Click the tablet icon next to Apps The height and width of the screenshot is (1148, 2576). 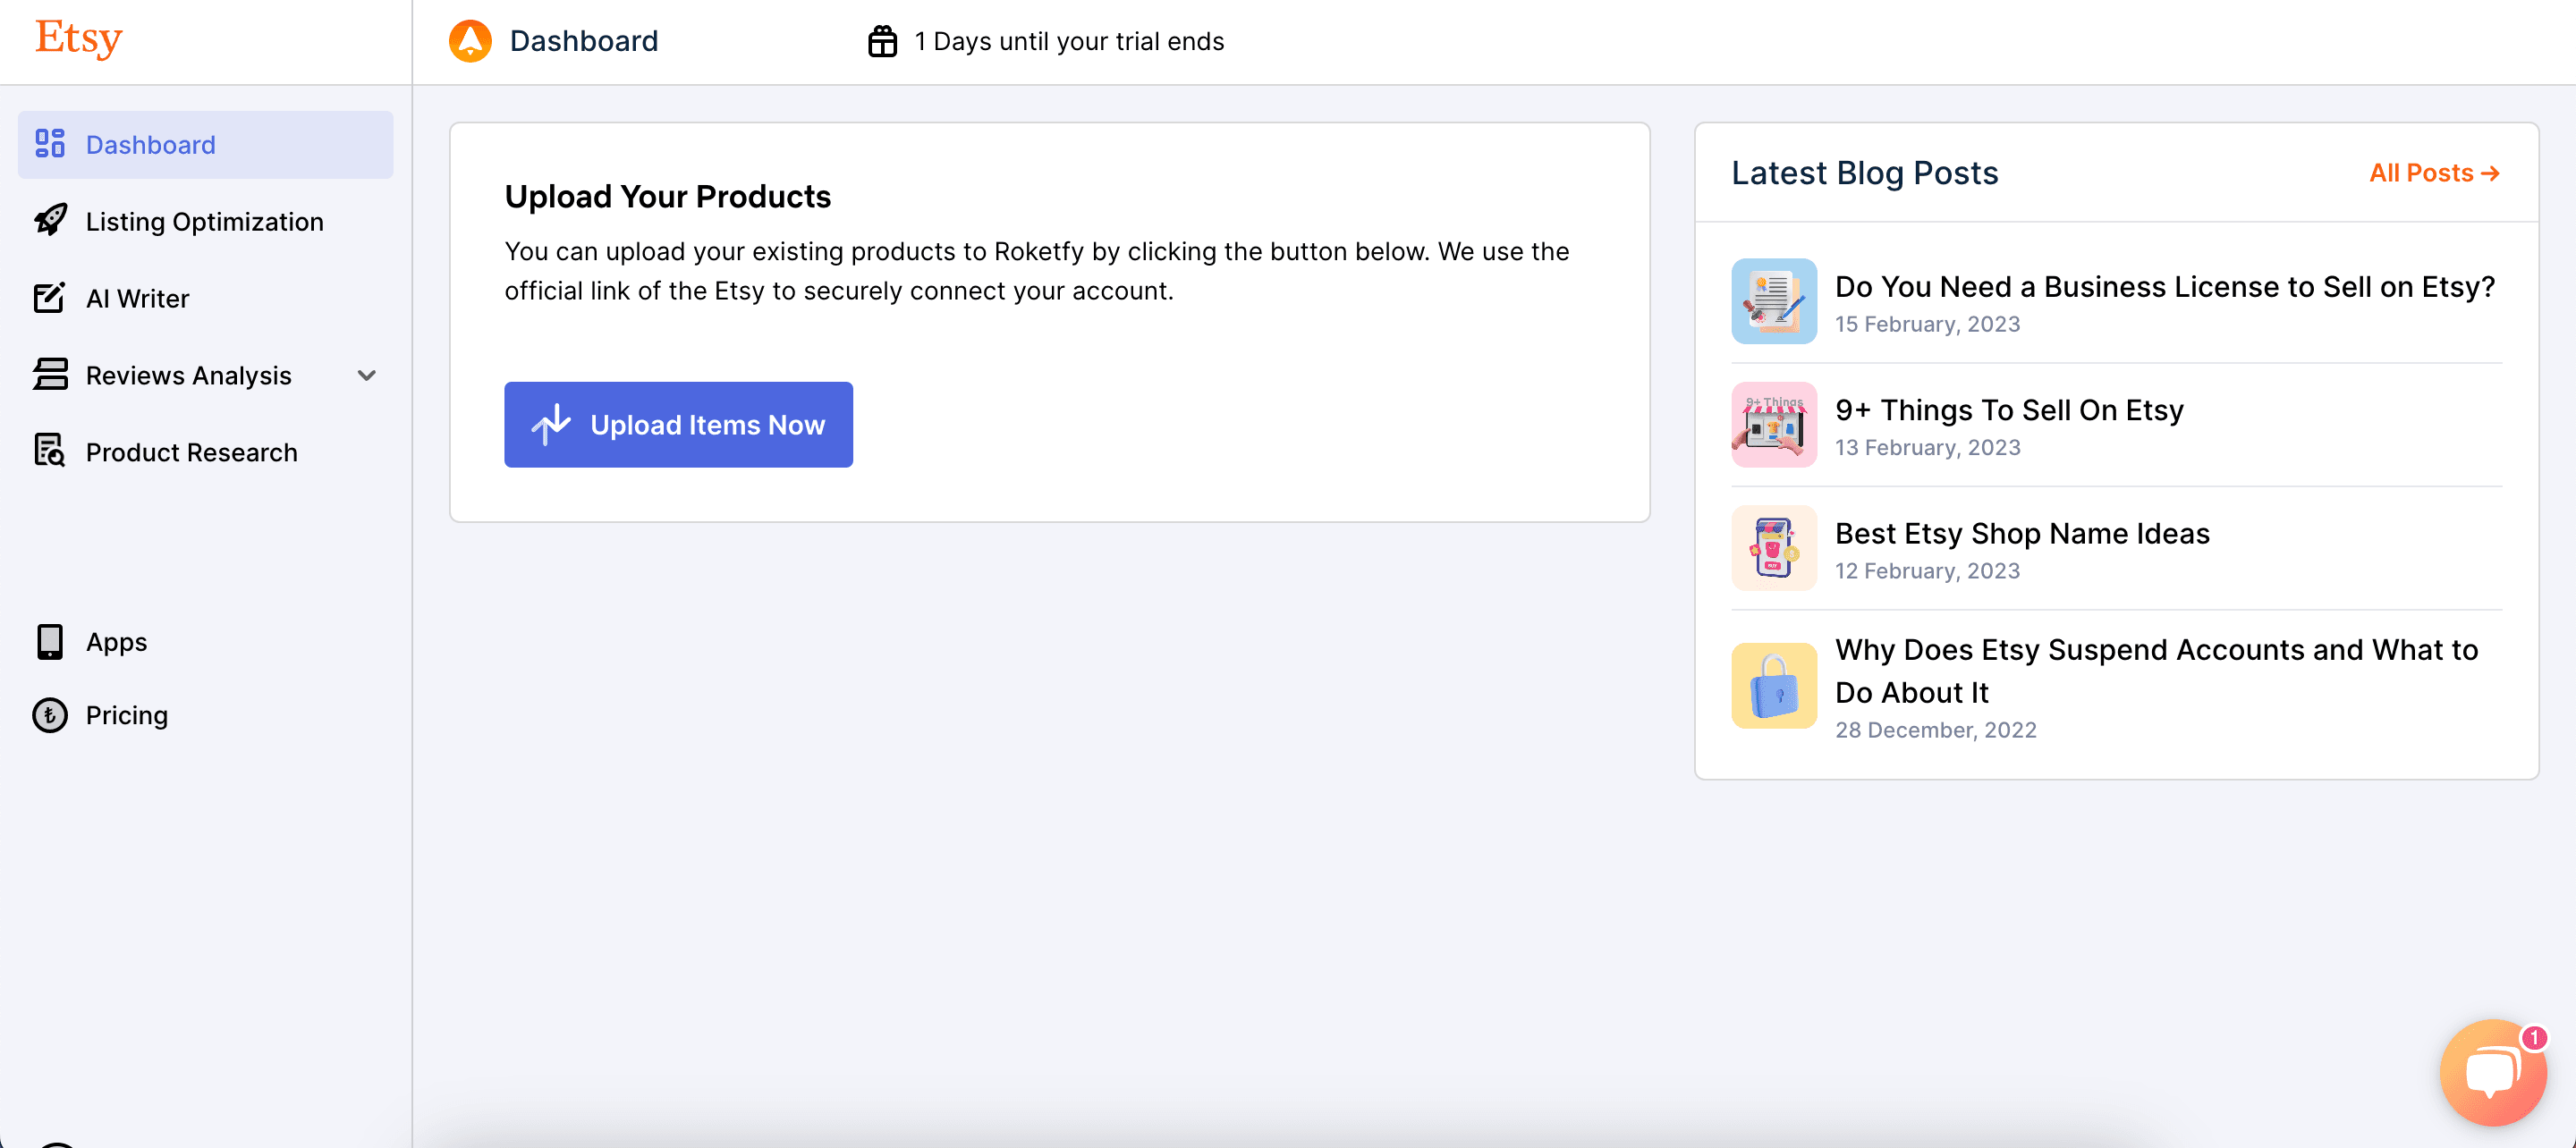click(50, 642)
